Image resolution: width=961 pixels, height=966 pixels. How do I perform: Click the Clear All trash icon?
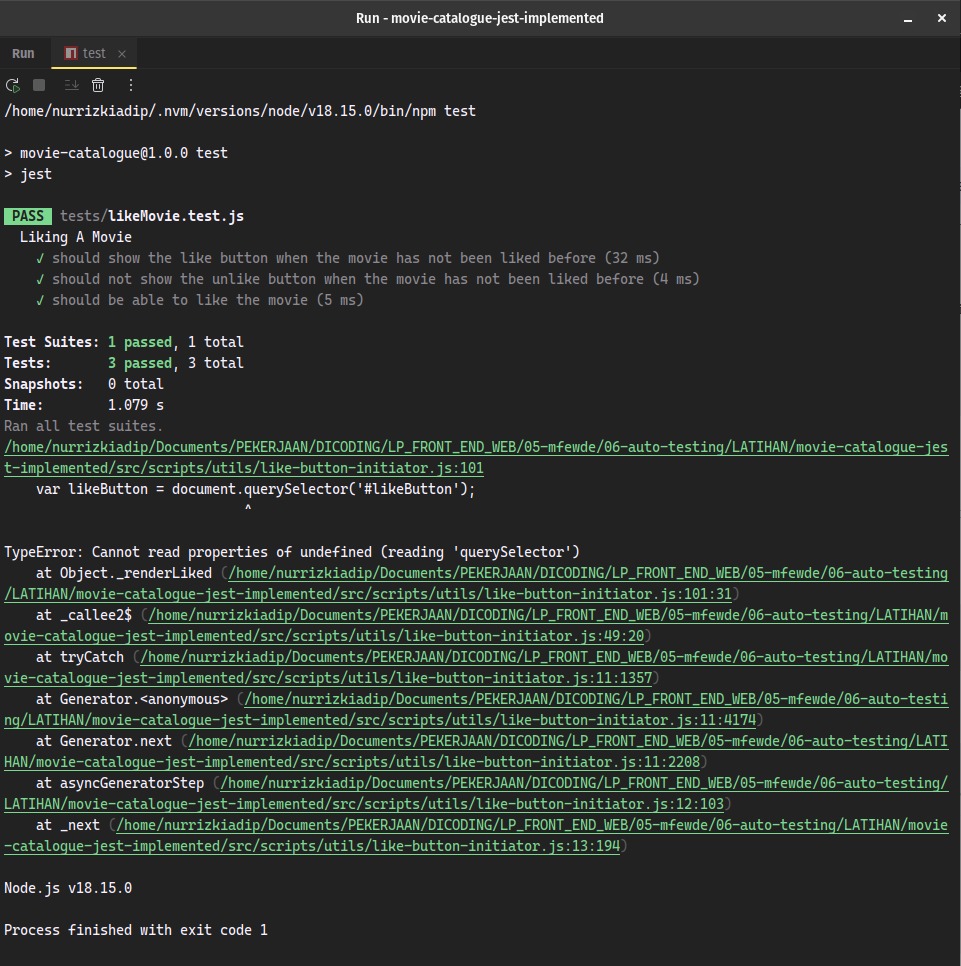pyautogui.click(x=98, y=85)
